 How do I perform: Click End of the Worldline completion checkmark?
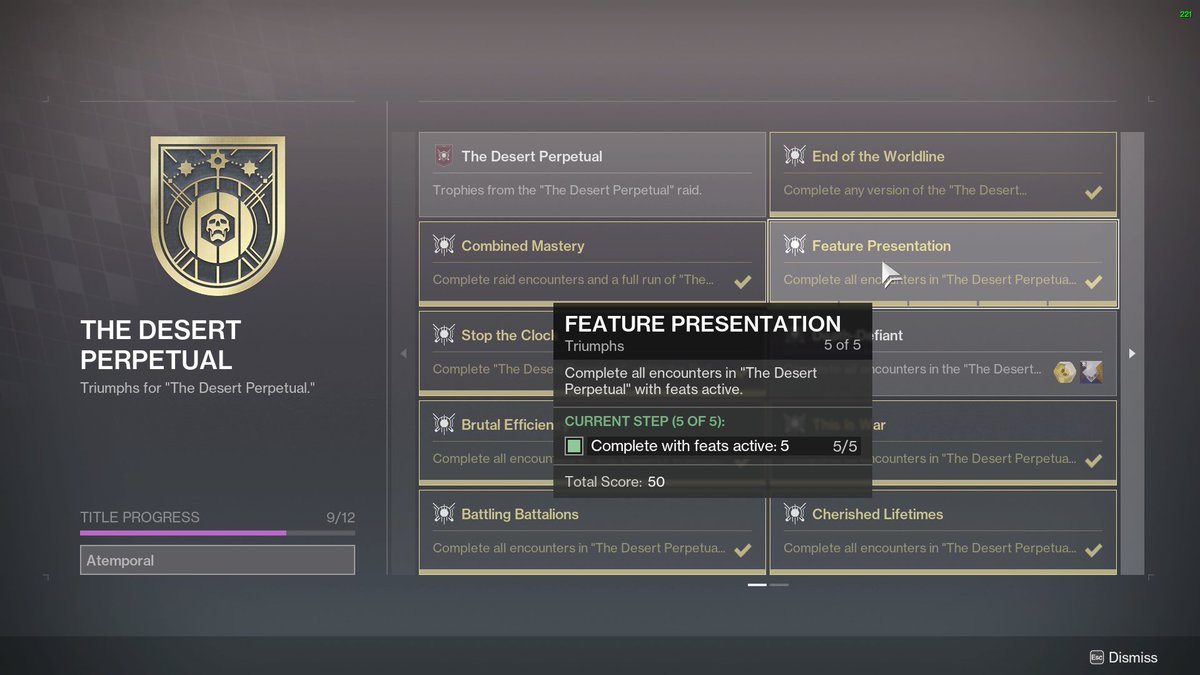point(1093,192)
